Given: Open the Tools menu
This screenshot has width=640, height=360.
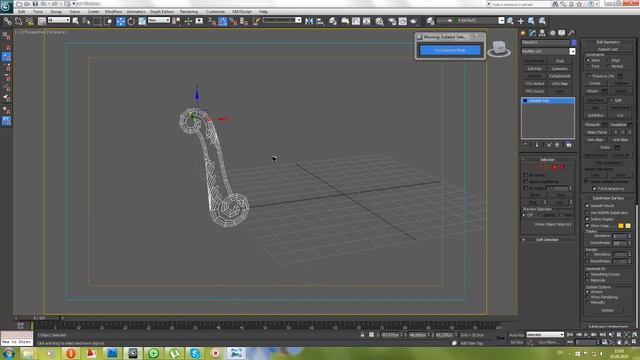Looking at the screenshot, I should coord(38,11).
